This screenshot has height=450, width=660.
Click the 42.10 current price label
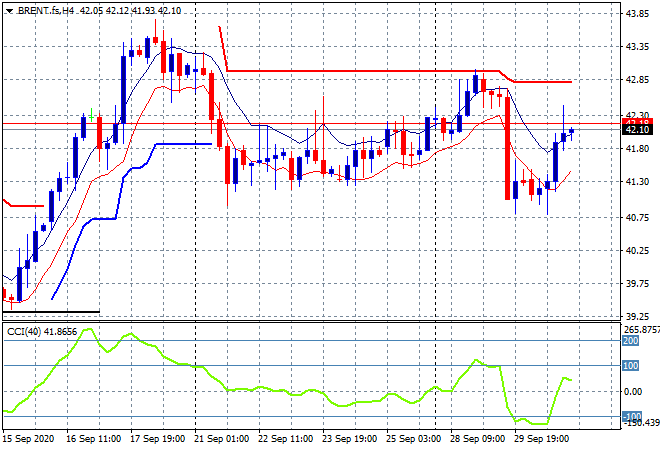click(x=637, y=130)
